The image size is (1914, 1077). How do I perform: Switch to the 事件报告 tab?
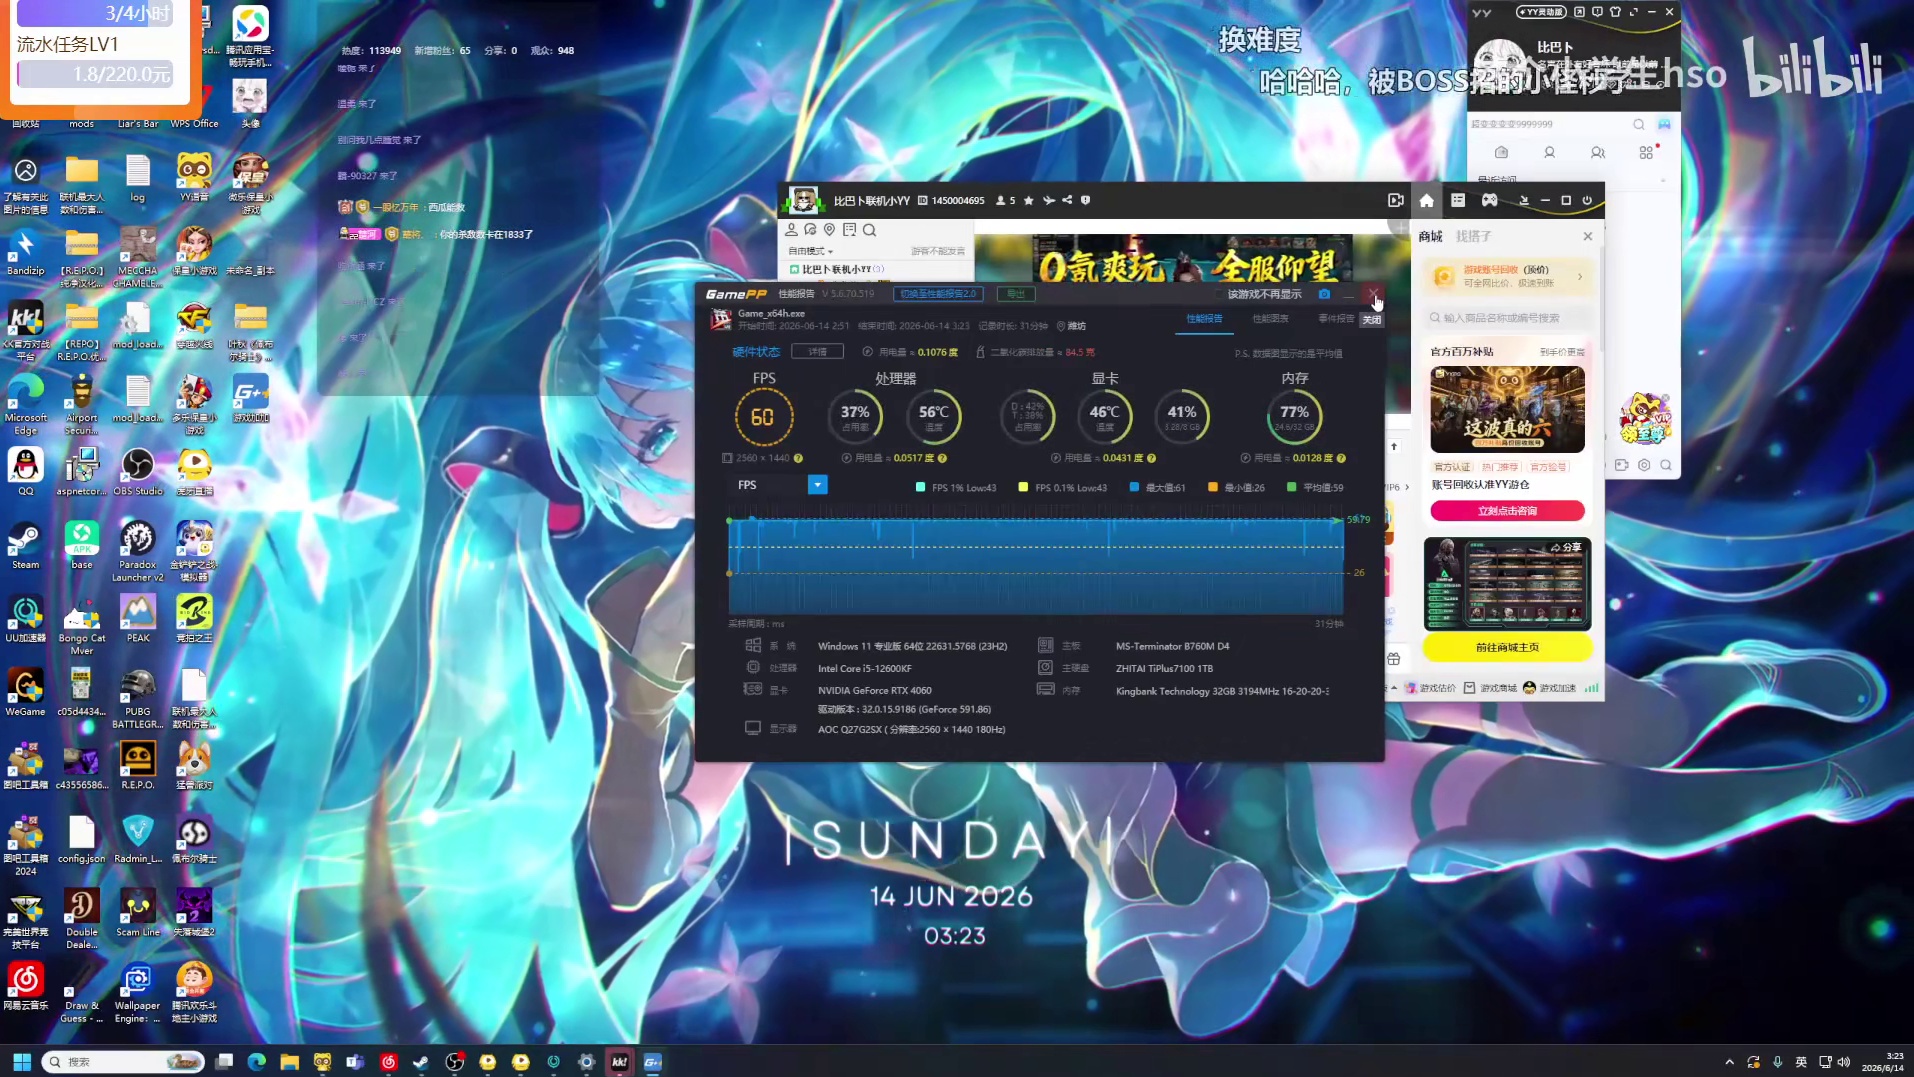(1336, 319)
